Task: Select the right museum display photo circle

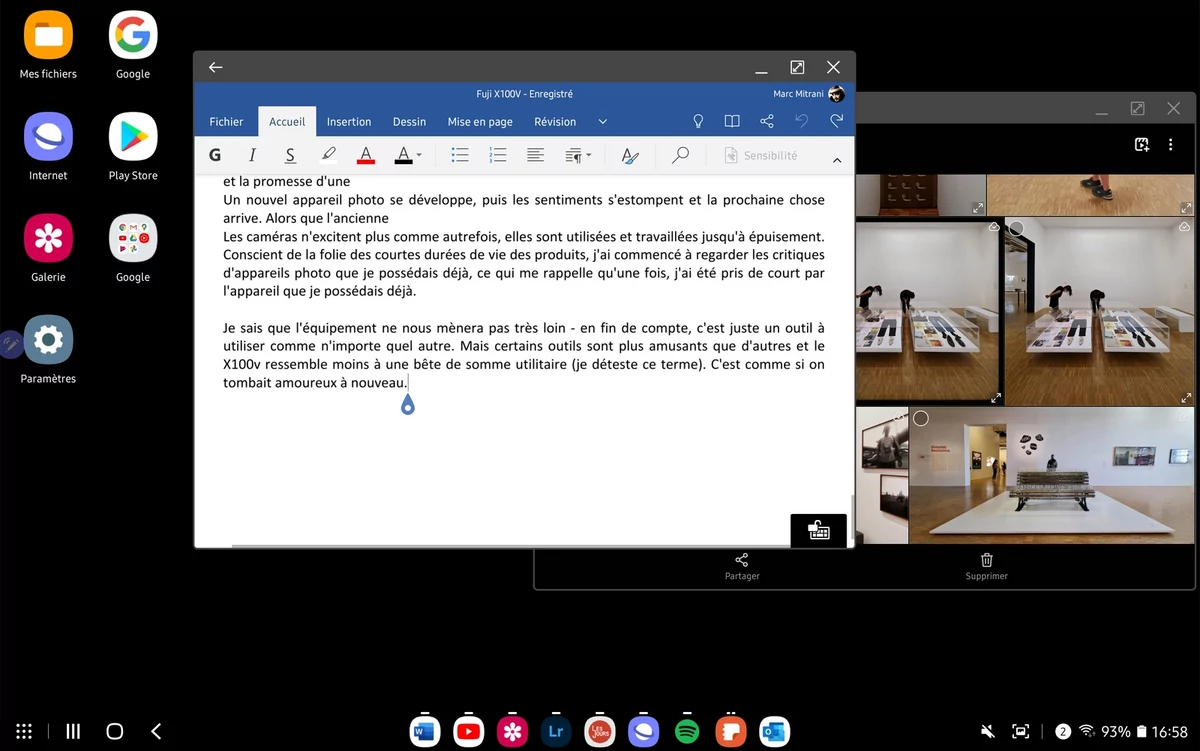Action: (1016, 229)
